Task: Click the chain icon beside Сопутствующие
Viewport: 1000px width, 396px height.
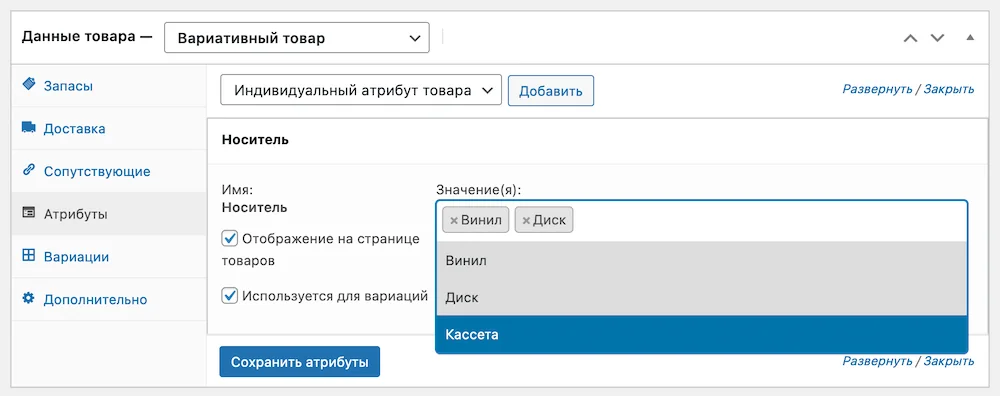Action: [x=29, y=170]
